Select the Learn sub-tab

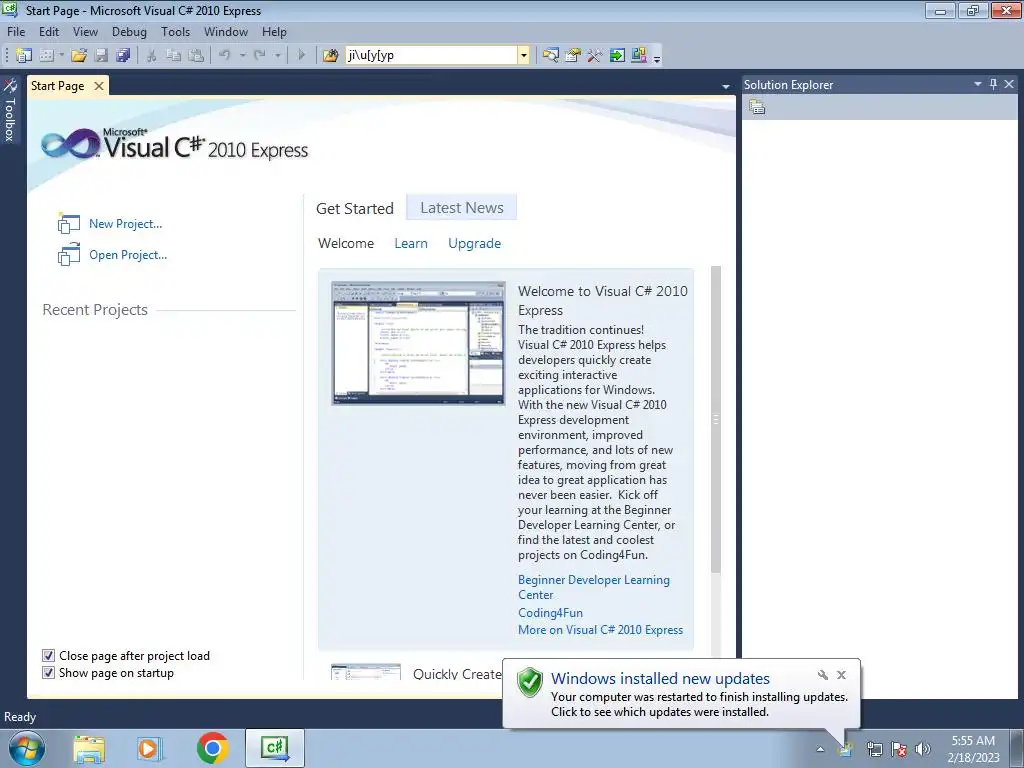pos(411,244)
